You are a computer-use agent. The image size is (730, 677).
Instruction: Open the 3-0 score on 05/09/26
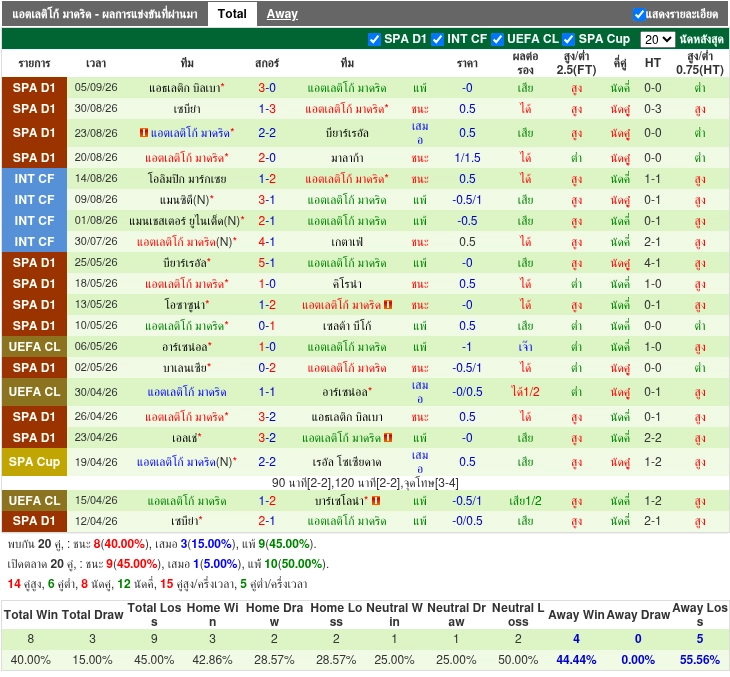click(x=267, y=88)
